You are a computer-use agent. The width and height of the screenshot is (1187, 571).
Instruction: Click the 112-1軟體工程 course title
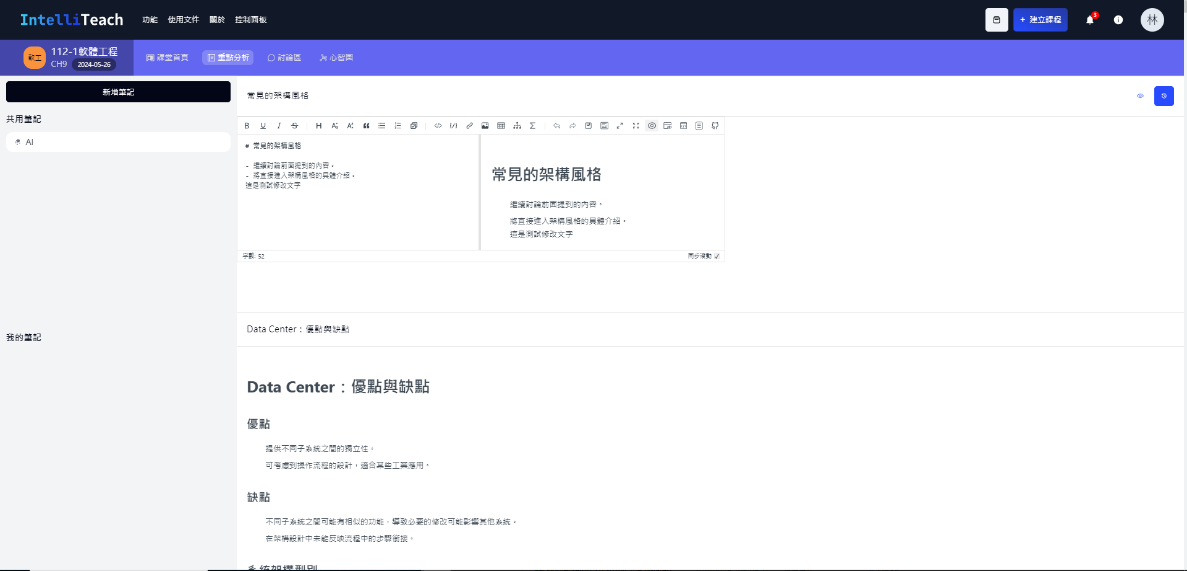click(84, 51)
